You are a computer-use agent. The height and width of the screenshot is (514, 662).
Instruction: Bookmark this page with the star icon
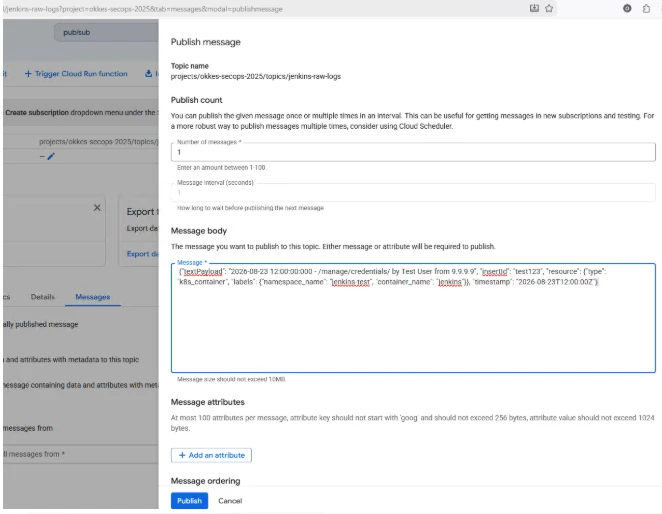tap(549, 8)
